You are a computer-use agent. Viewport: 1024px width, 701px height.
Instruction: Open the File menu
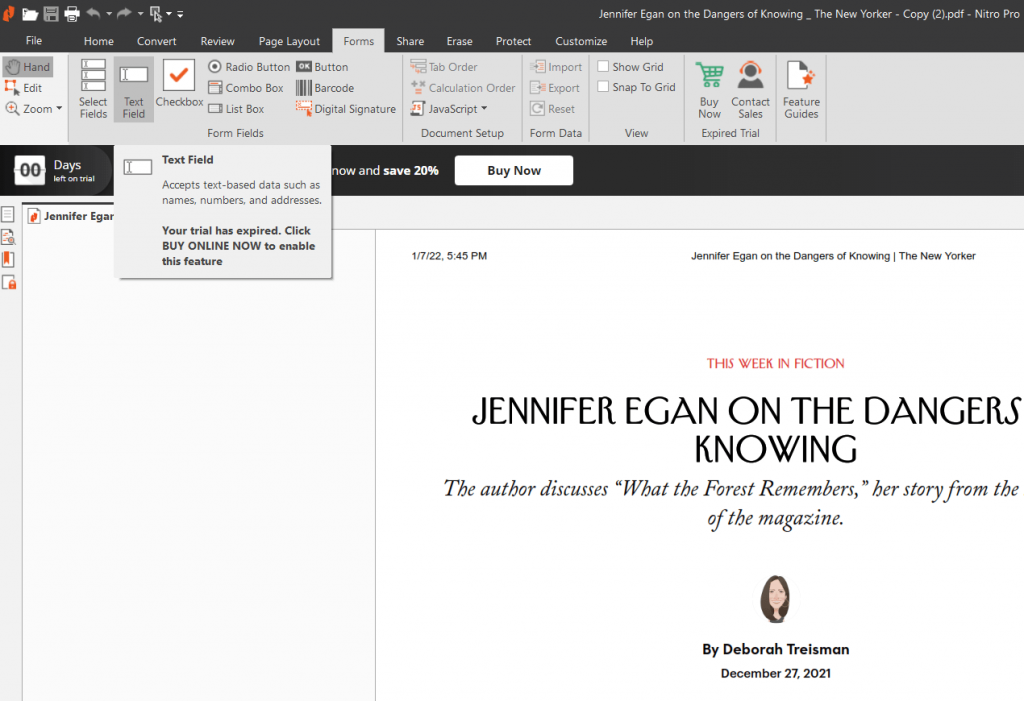tap(34, 41)
